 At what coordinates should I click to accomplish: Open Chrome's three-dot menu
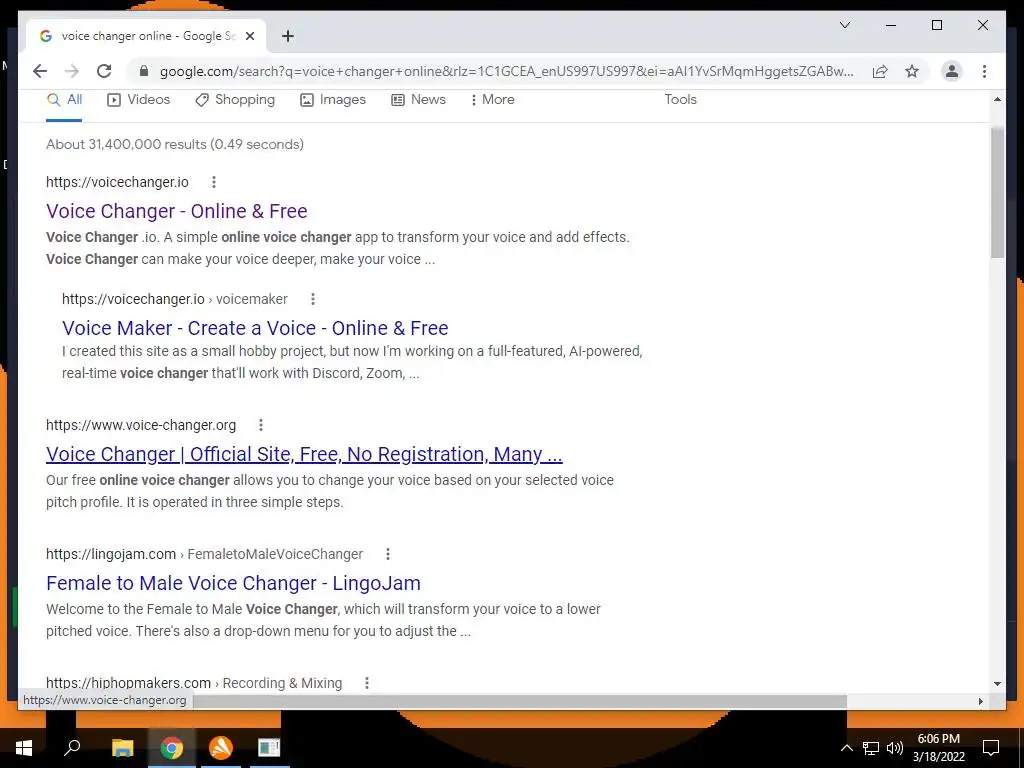pos(984,71)
